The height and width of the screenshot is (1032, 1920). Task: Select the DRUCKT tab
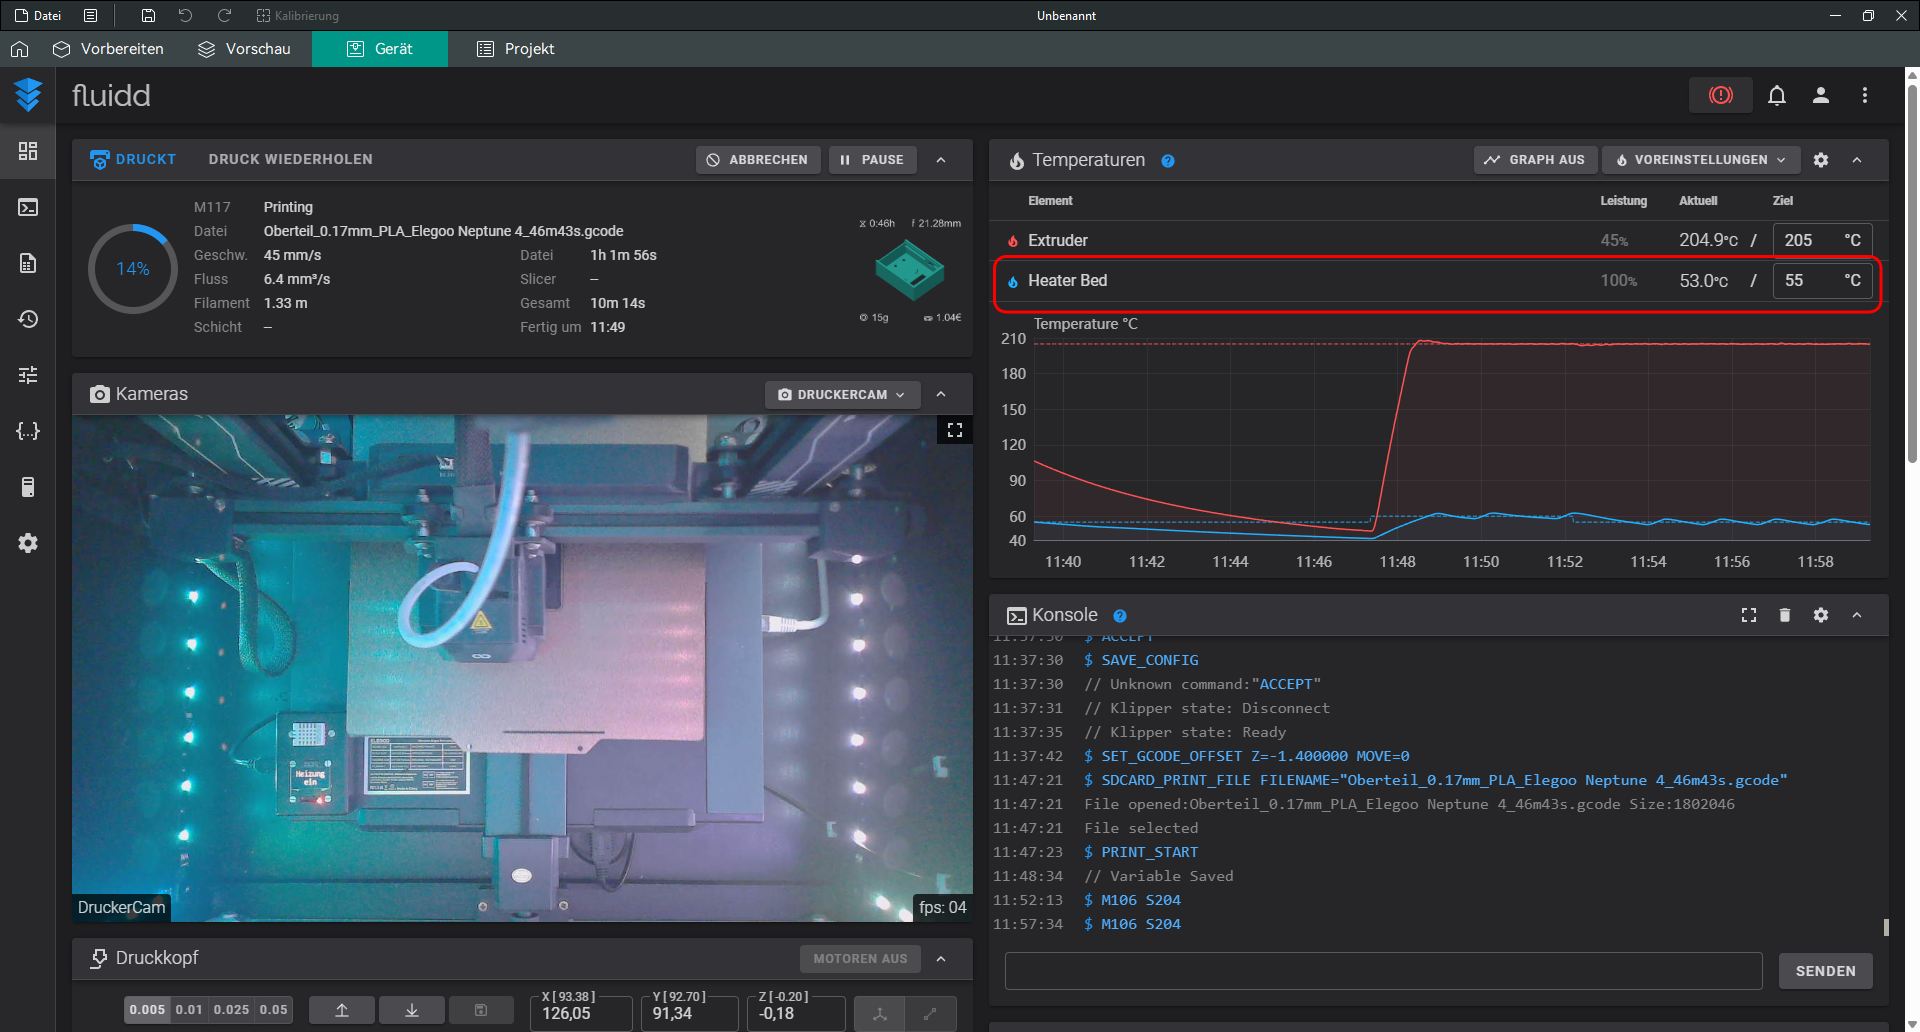pyautogui.click(x=132, y=160)
